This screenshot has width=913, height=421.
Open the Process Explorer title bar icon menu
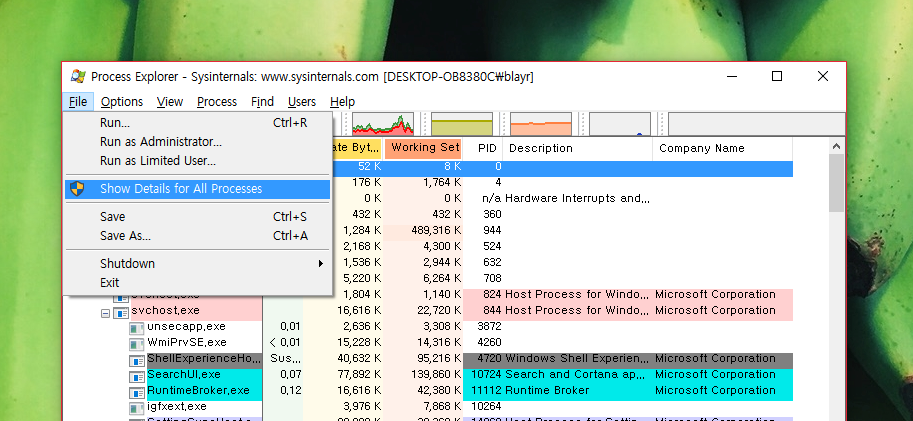pyautogui.click(x=78, y=76)
